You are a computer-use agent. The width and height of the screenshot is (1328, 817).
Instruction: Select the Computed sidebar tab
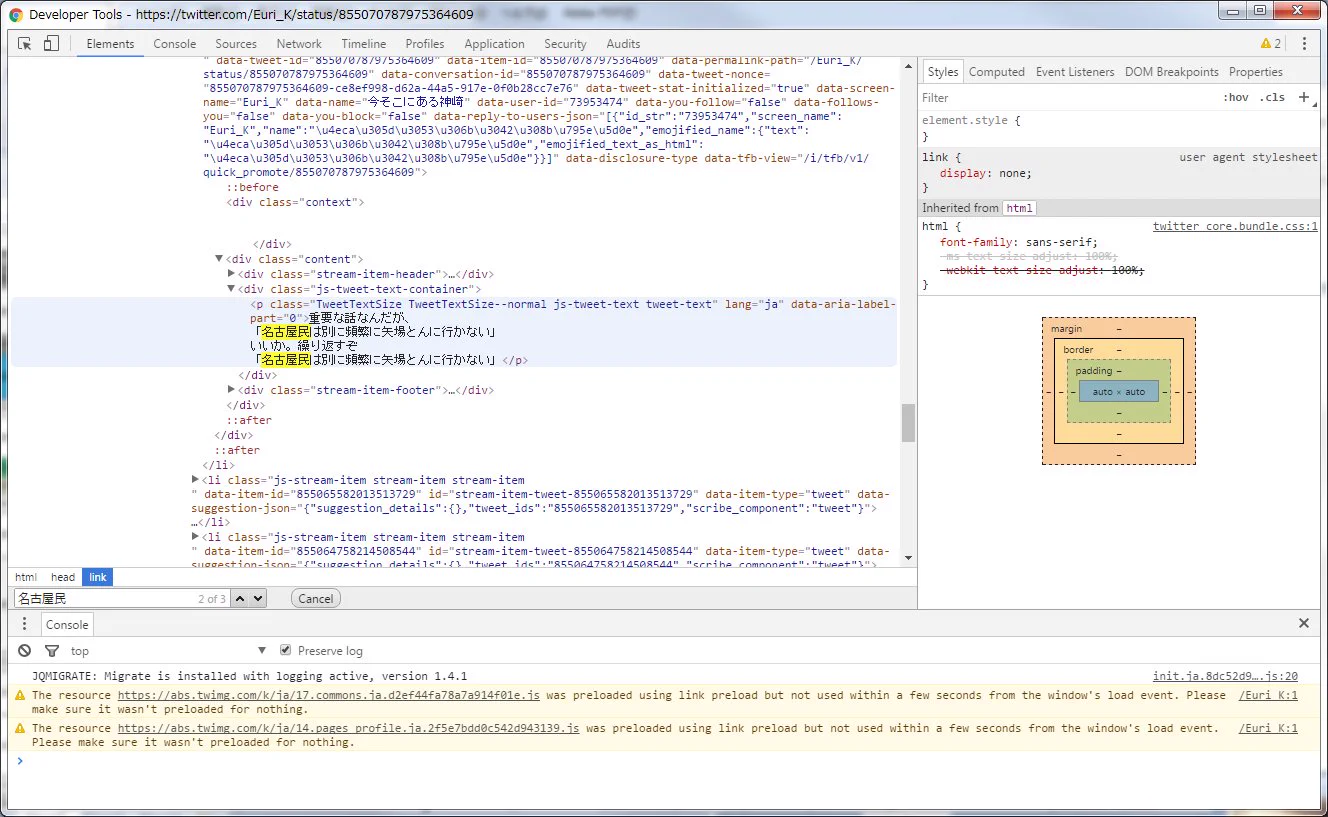(996, 72)
